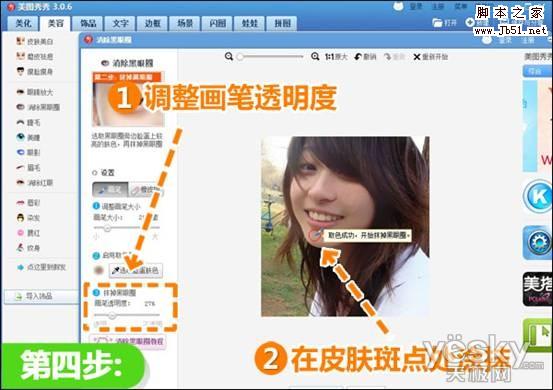
Task: Click the green bookmark icon on right
Action: (539, 335)
